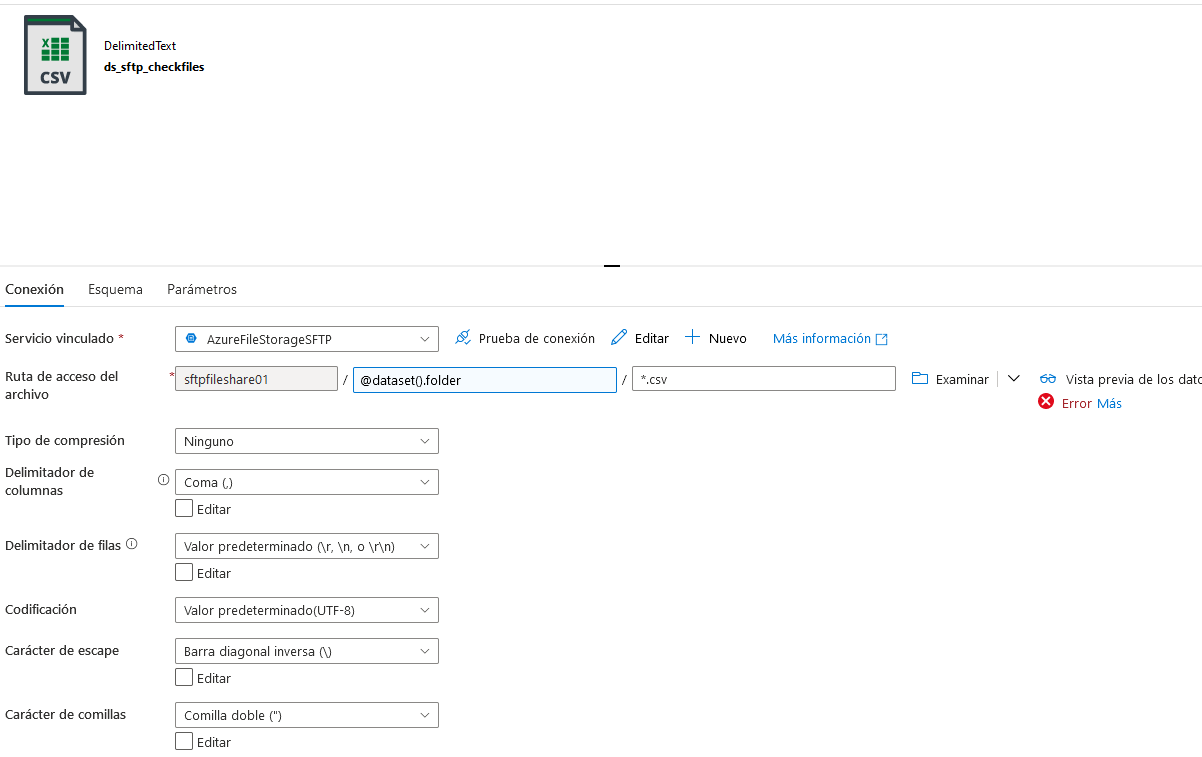Expand chevron next to Examinar
This screenshot has height=757, width=1202.
[x=1013, y=379]
